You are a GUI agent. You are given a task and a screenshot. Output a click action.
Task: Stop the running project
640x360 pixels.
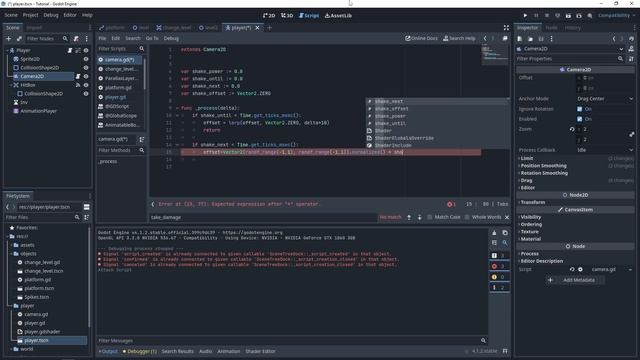[x=547, y=16]
